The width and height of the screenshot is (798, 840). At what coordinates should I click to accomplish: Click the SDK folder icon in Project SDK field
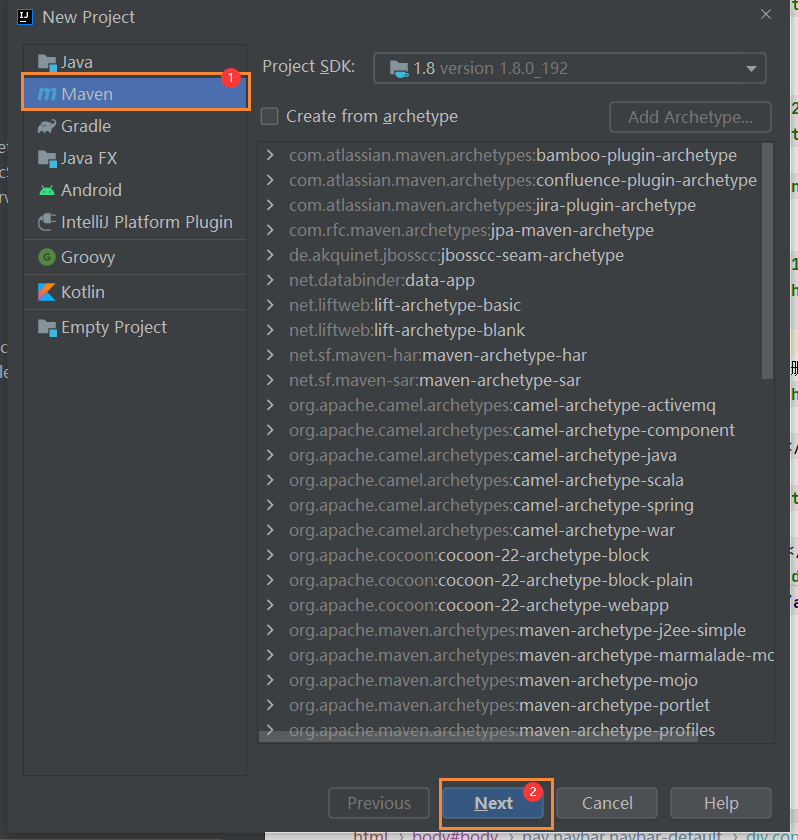[399, 69]
